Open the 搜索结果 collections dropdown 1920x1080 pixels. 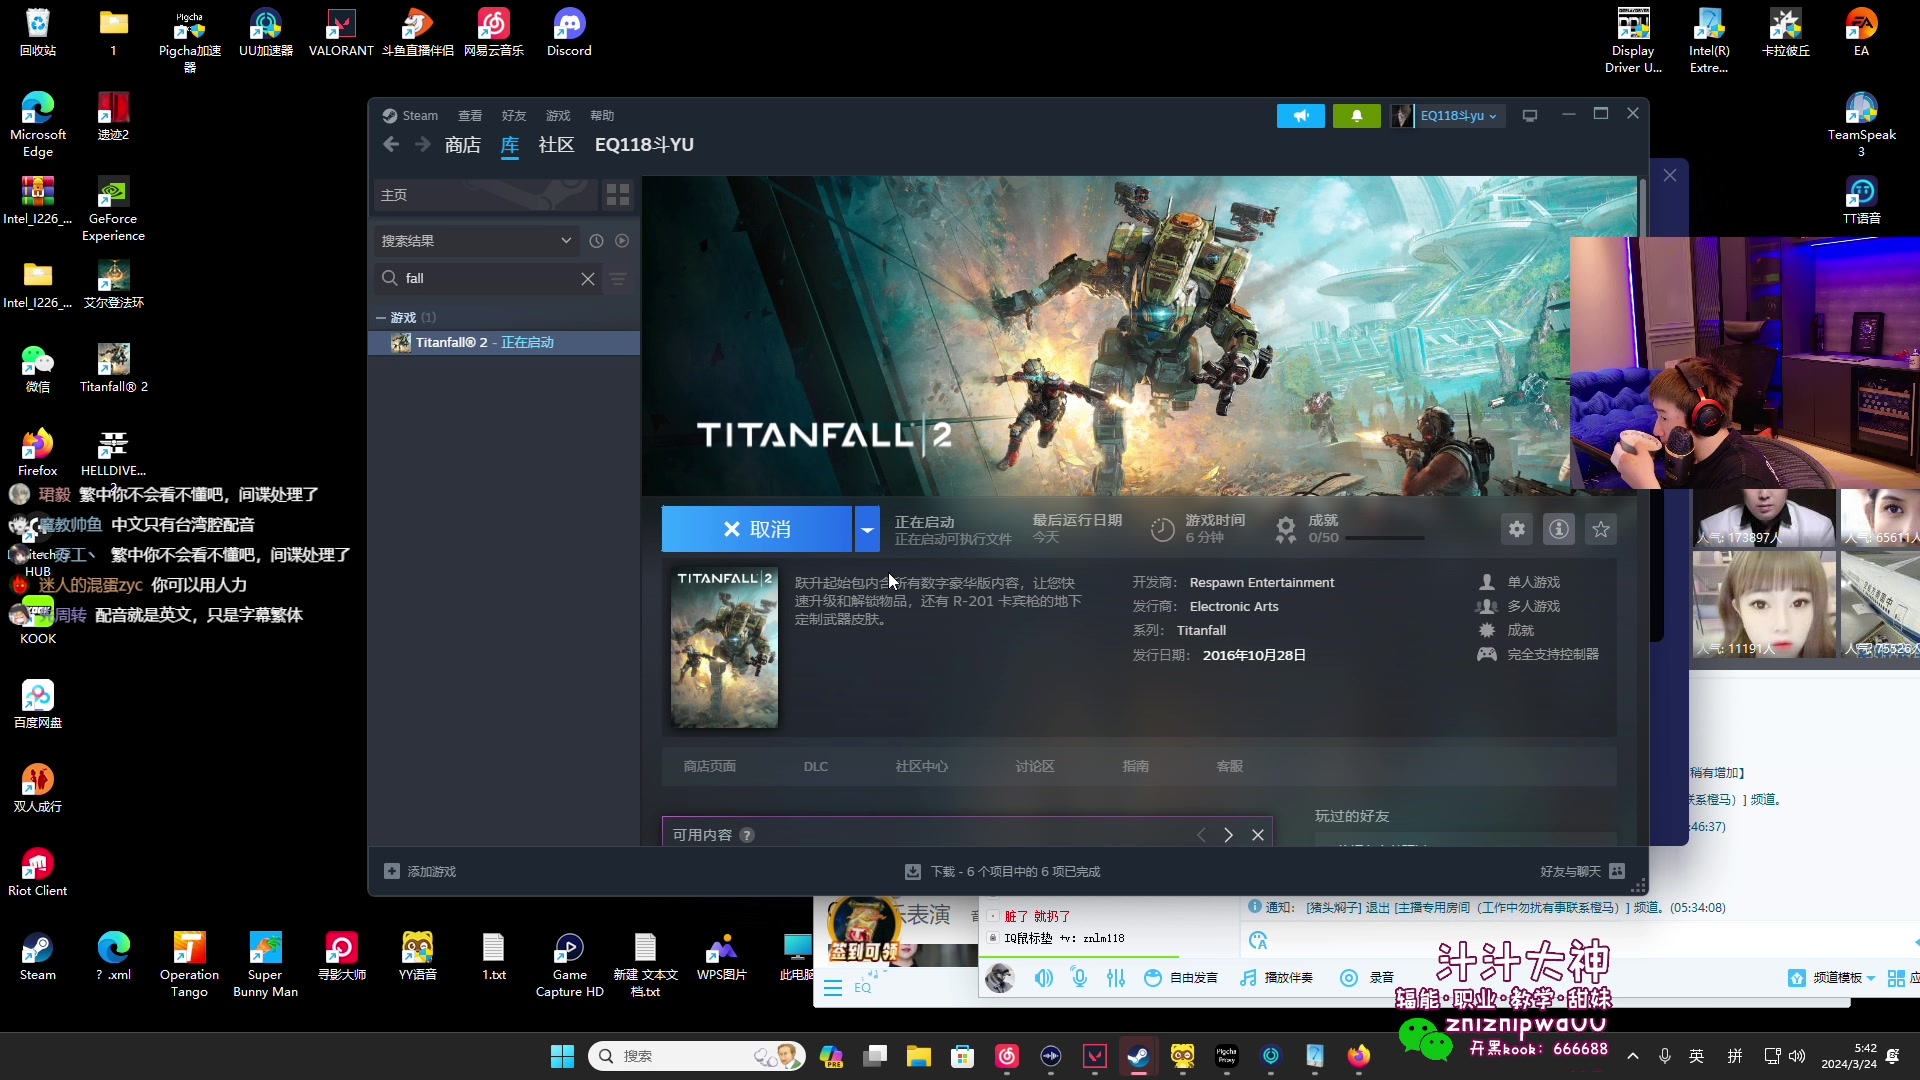click(477, 241)
